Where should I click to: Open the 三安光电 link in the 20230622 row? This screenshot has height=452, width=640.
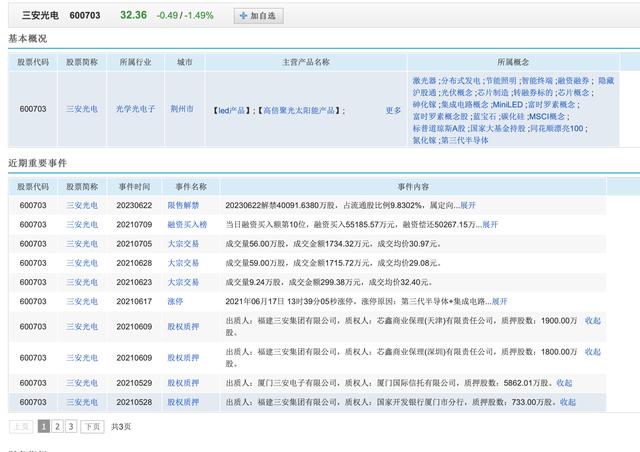coord(82,205)
